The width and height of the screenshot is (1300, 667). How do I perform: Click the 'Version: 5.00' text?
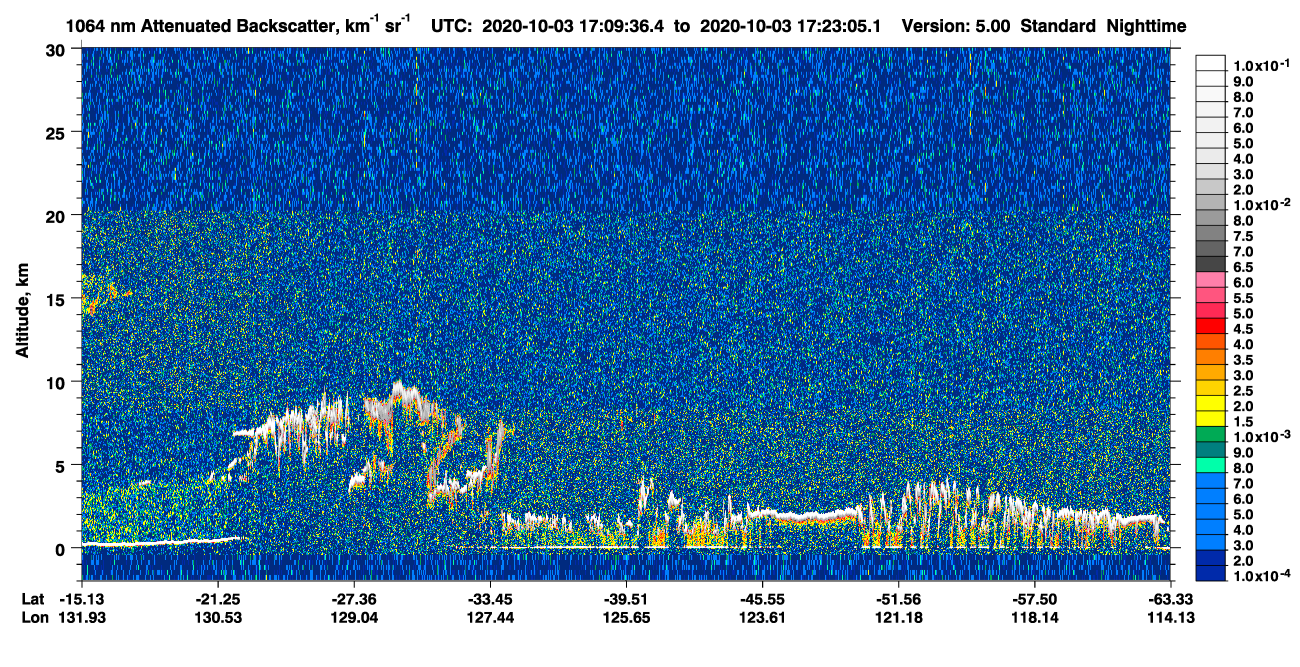pos(957,25)
